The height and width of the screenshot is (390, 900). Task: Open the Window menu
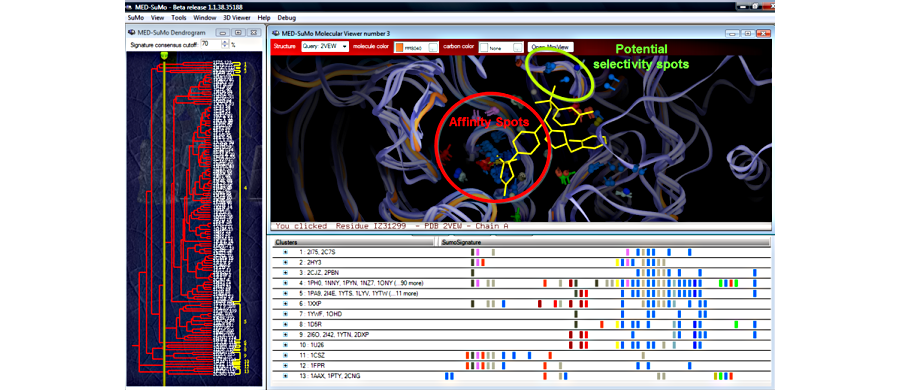tap(204, 18)
